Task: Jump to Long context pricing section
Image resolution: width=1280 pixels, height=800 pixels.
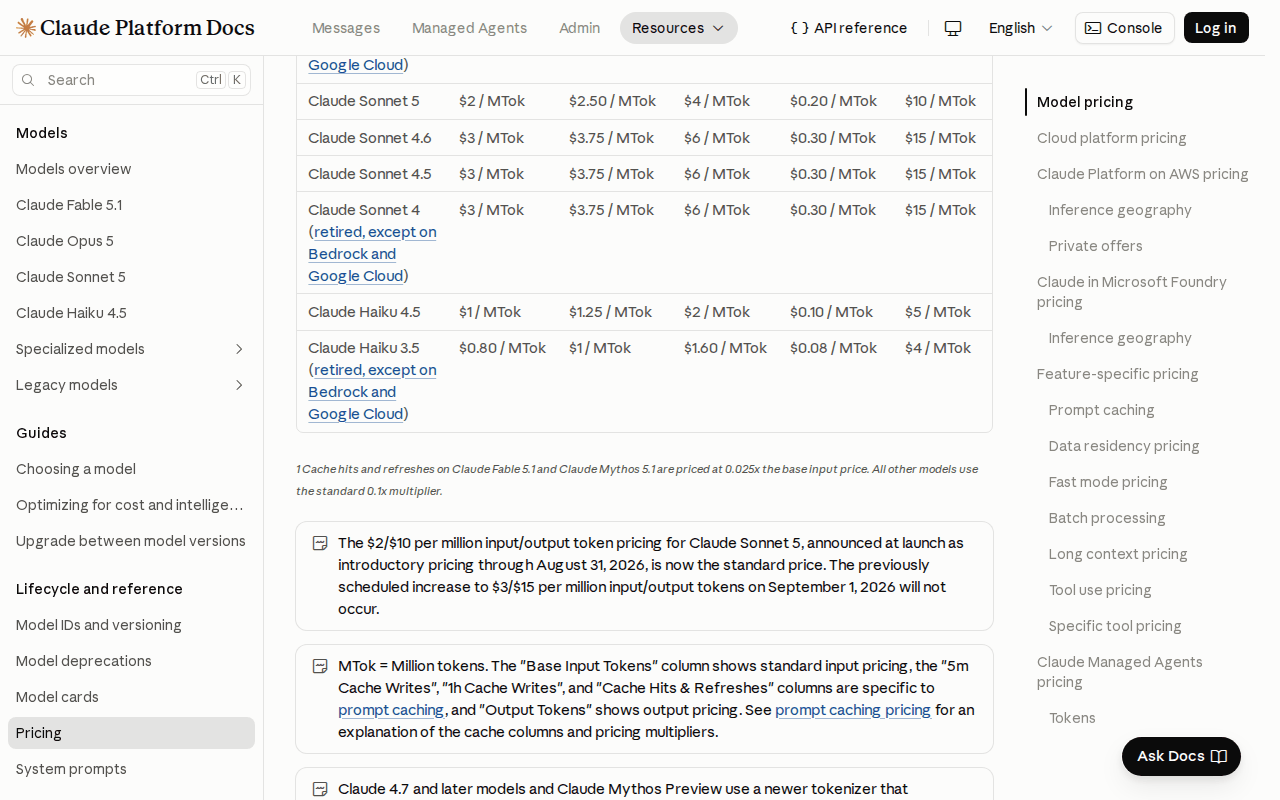Action: tap(1118, 554)
